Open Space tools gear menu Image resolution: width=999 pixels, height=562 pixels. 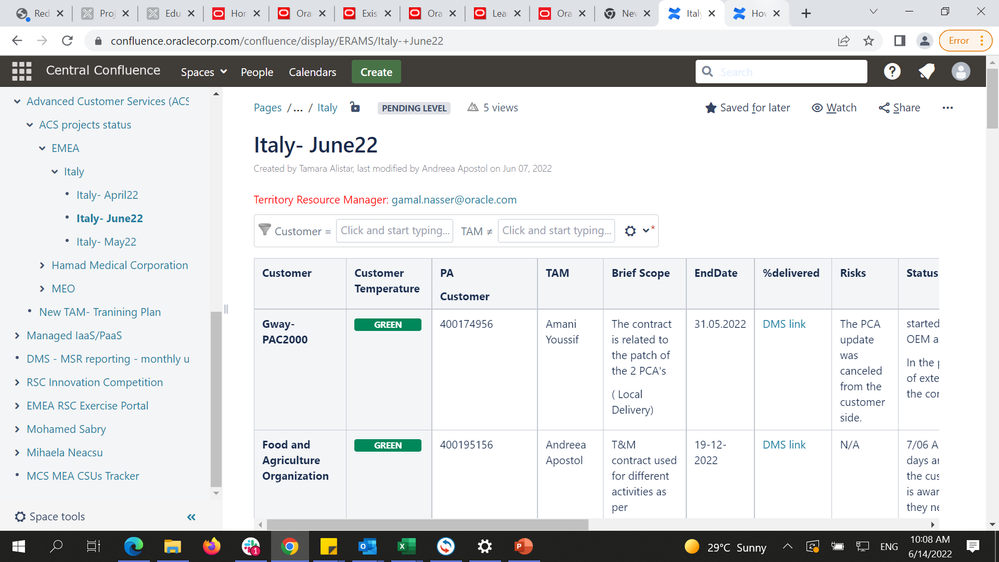click(50, 517)
